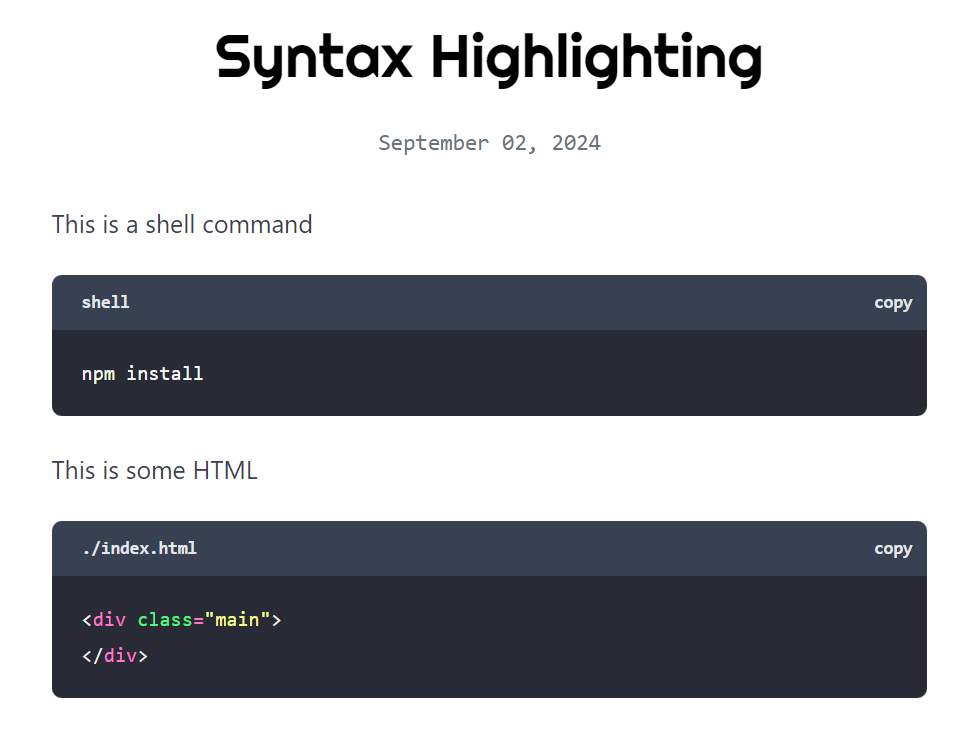Click the yellow "main" string value
The height and width of the screenshot is (736, 979).
point(237,620)
